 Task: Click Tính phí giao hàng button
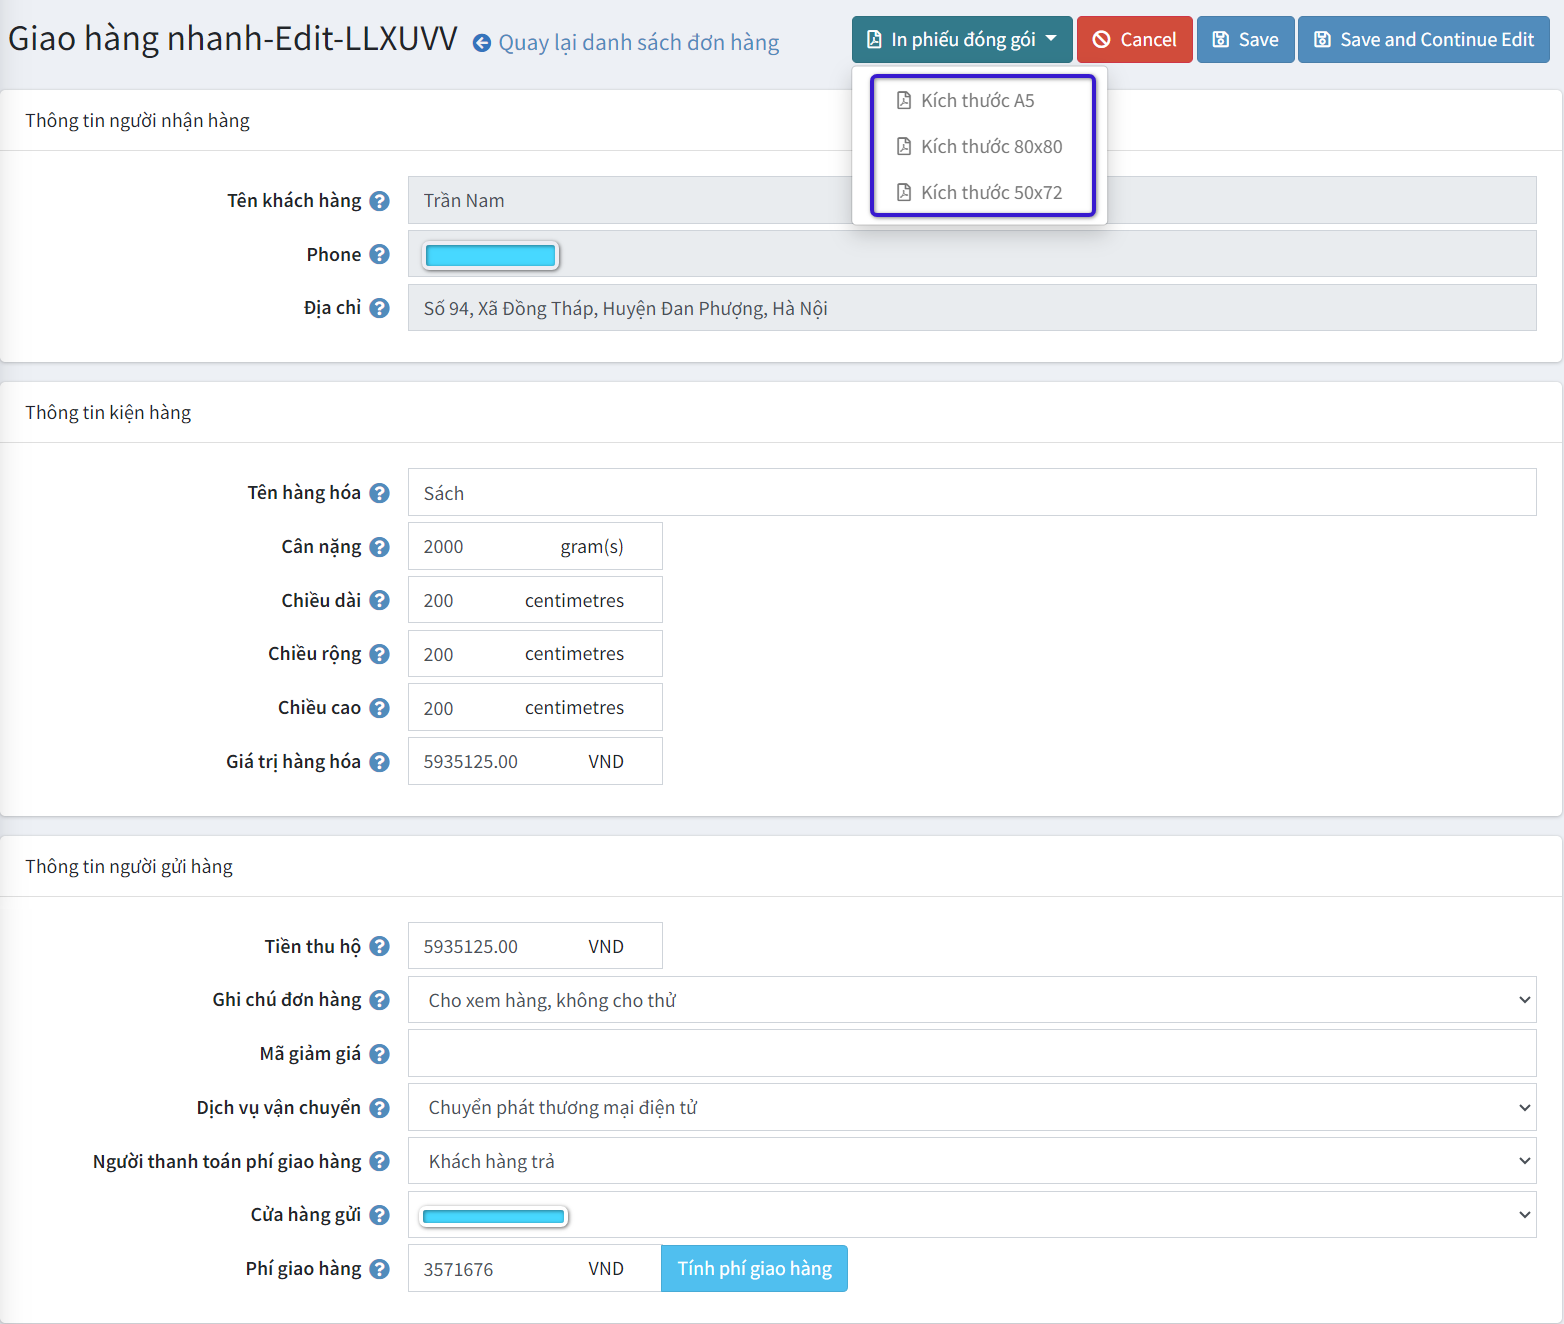(x=754, y=1269)
